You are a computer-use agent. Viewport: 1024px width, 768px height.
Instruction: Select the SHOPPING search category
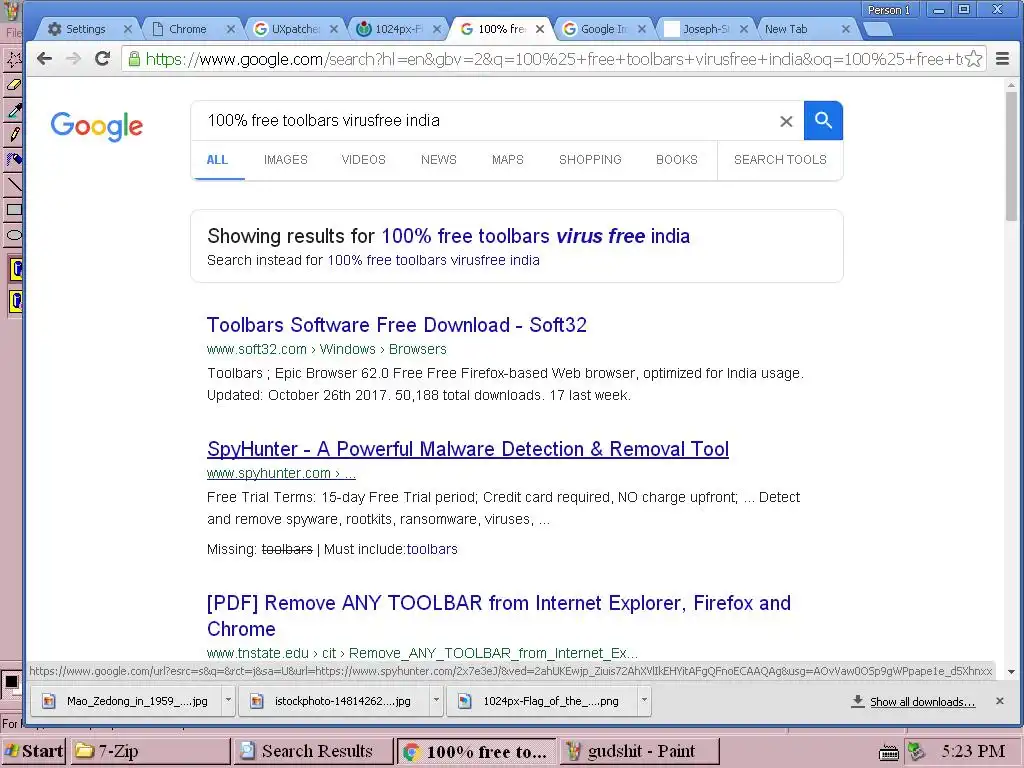coord(590,159)
